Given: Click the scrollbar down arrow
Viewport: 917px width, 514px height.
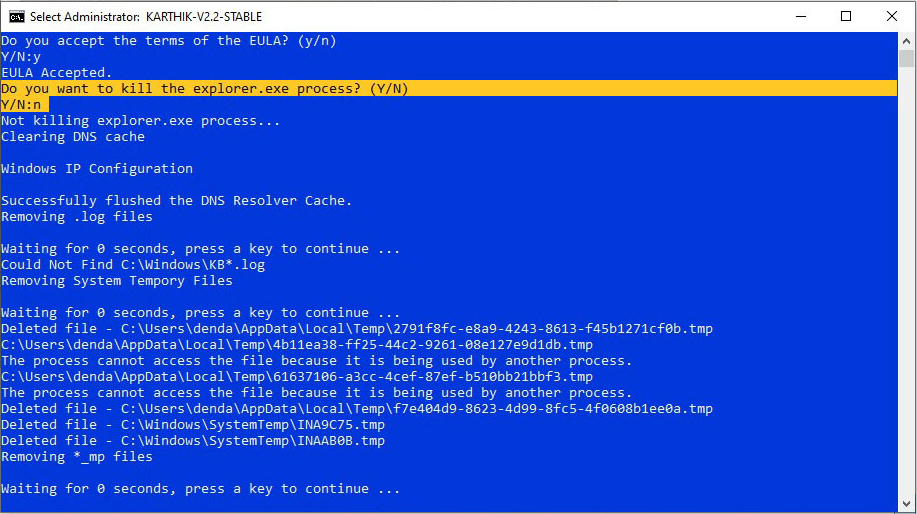Looking at the screenshot, I should [x=907, y=506].
